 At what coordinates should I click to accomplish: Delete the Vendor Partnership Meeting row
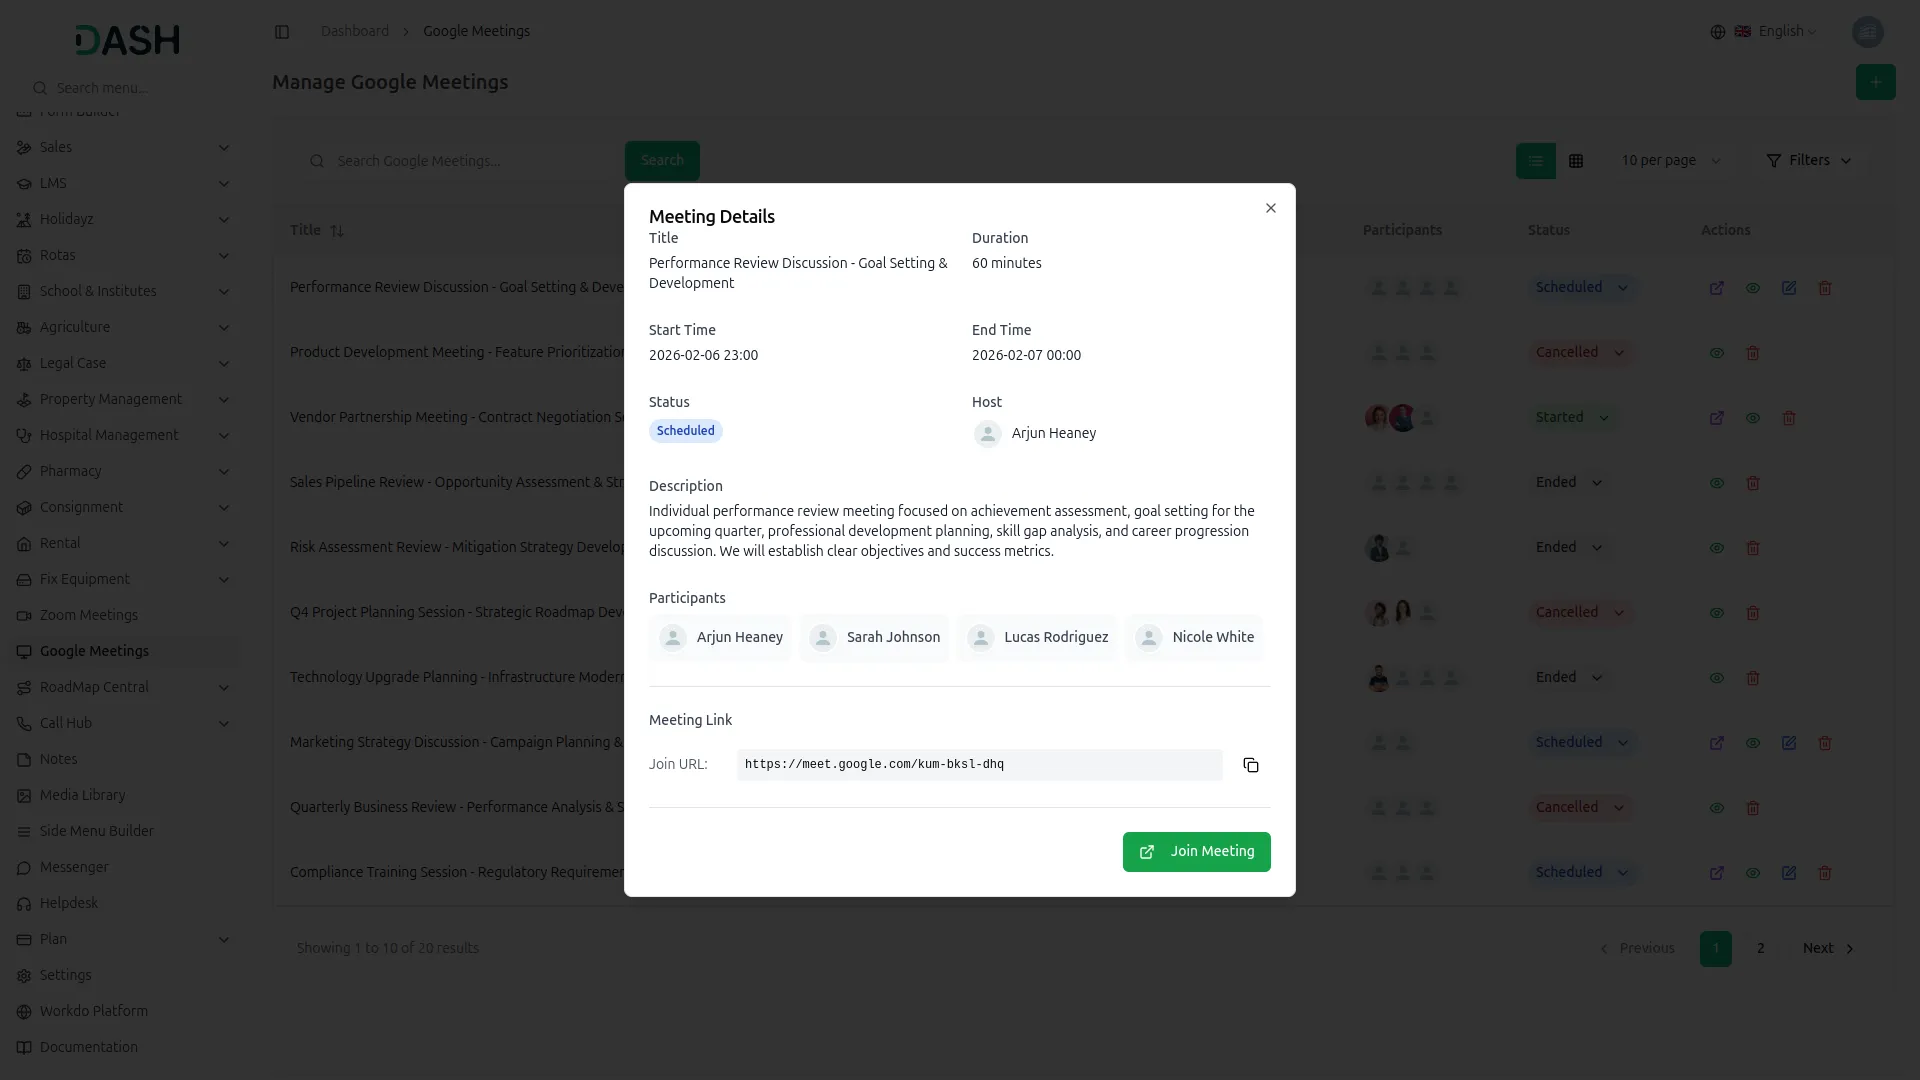1789,418
